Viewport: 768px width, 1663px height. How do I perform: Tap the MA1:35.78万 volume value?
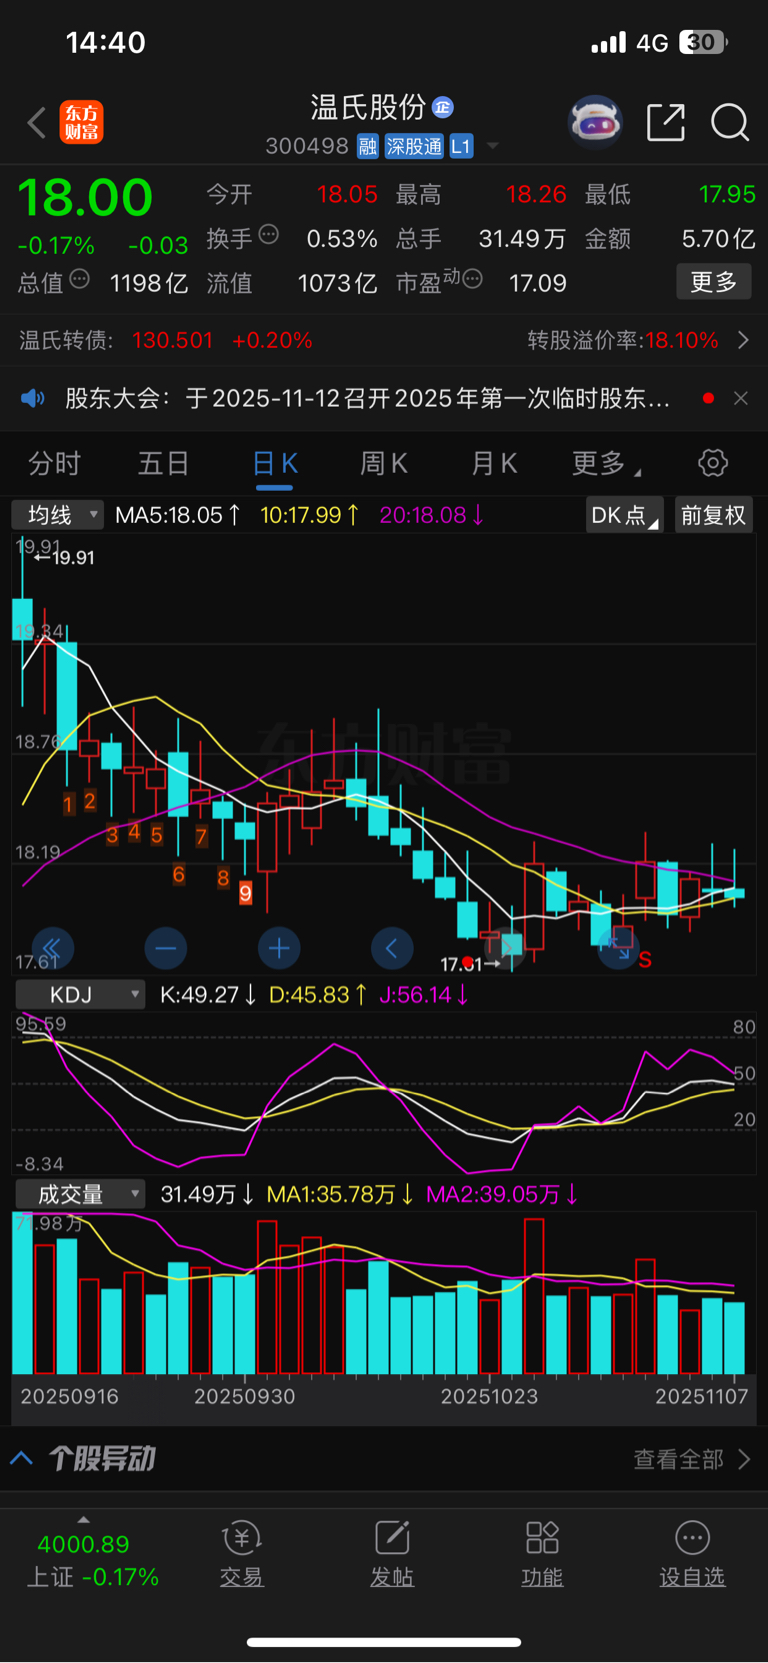340,1194
